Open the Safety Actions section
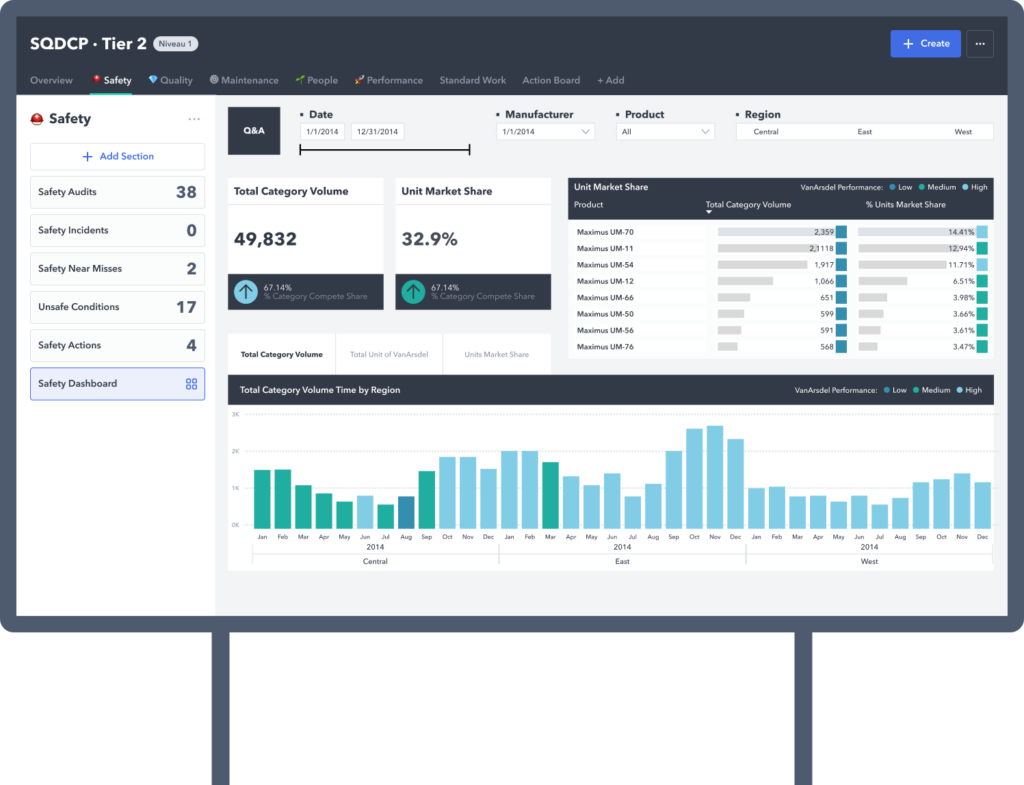 tap(118, 345)
